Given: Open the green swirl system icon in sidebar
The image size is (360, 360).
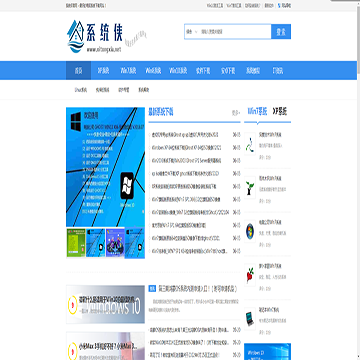Looking at the screenshot, I should click(x=250, y=144).
